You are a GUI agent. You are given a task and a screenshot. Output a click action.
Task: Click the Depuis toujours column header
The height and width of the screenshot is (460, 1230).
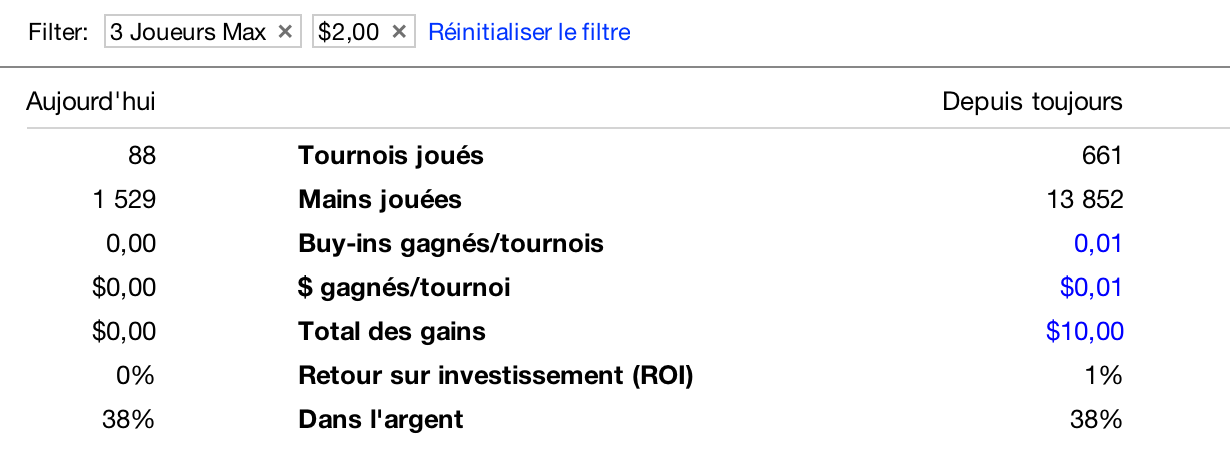[1033, 102]
